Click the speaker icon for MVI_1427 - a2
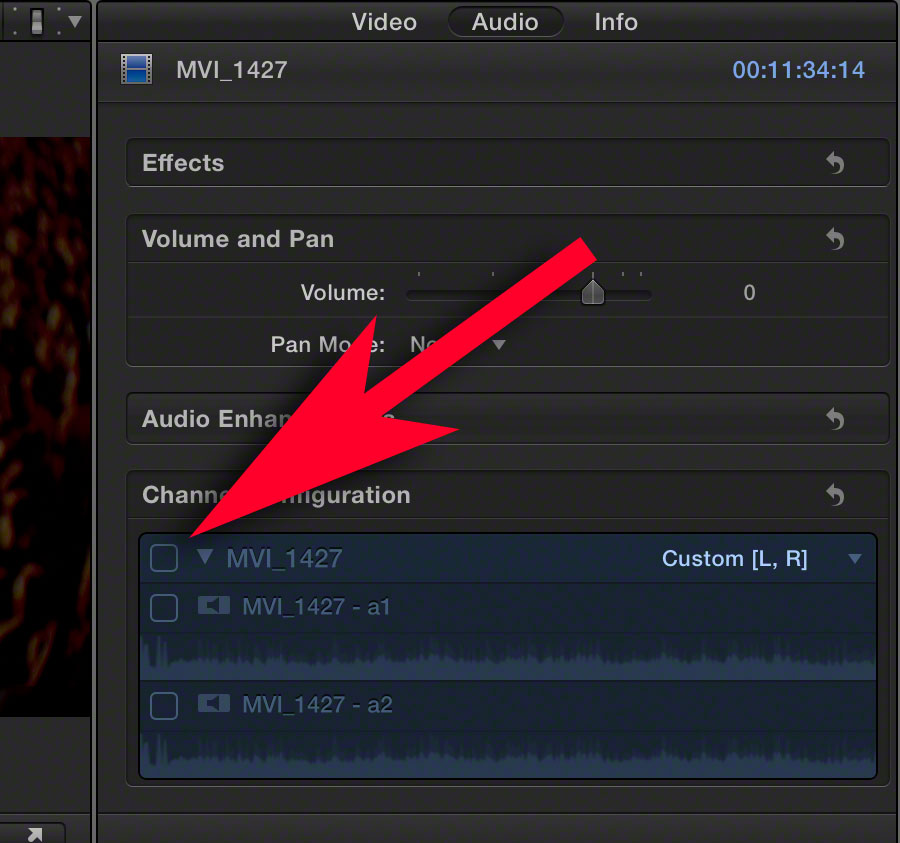This screenshot has height=843, width=900. point(214,703)
